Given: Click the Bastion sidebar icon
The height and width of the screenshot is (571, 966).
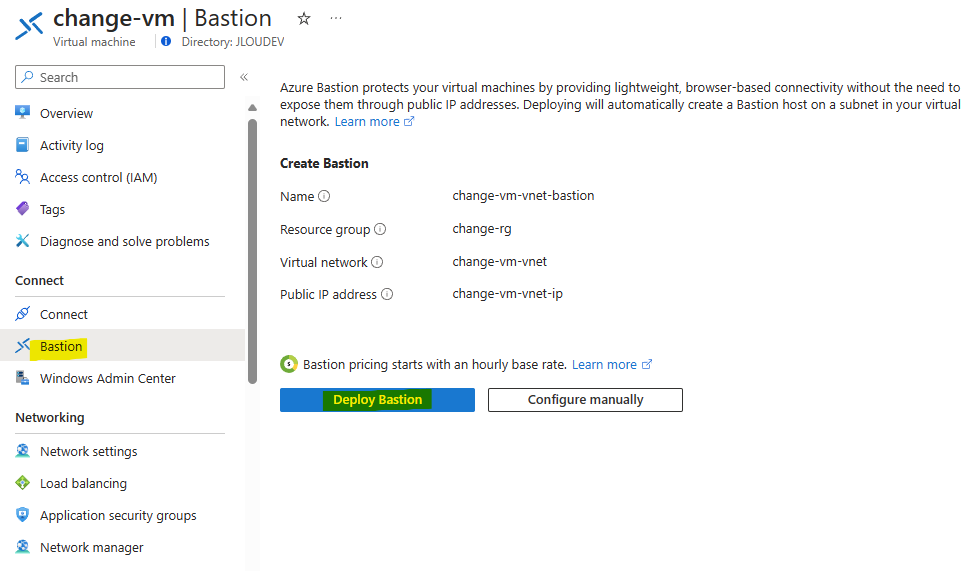Looking at the screenshot, I should (23, 346).
